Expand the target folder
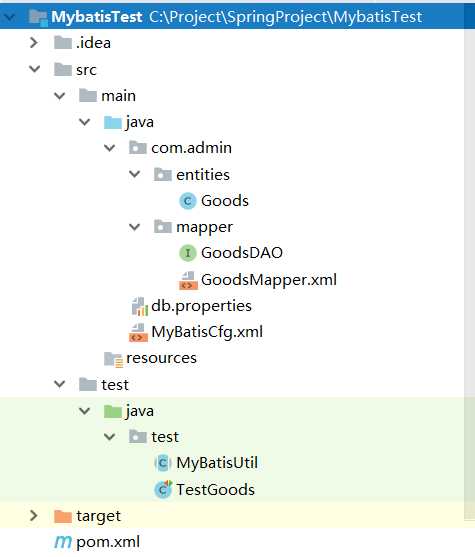This screenshot has height=557, width=475. 34,515
